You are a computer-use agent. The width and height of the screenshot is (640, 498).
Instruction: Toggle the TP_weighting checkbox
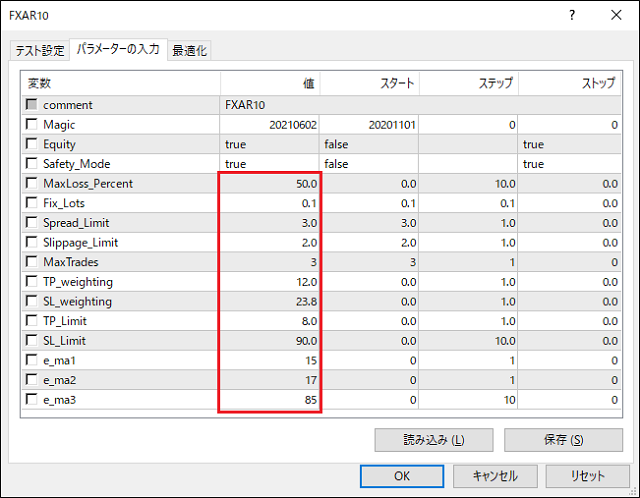click(31, 281)
